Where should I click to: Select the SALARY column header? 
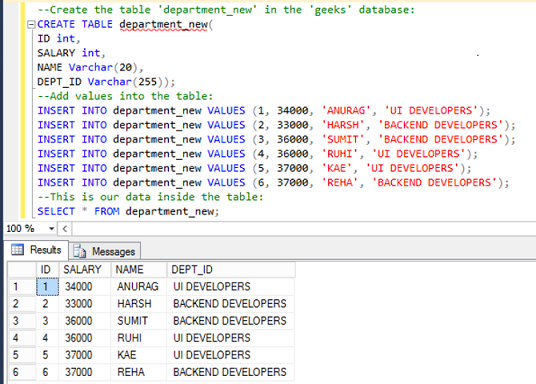tap(85, 269)
